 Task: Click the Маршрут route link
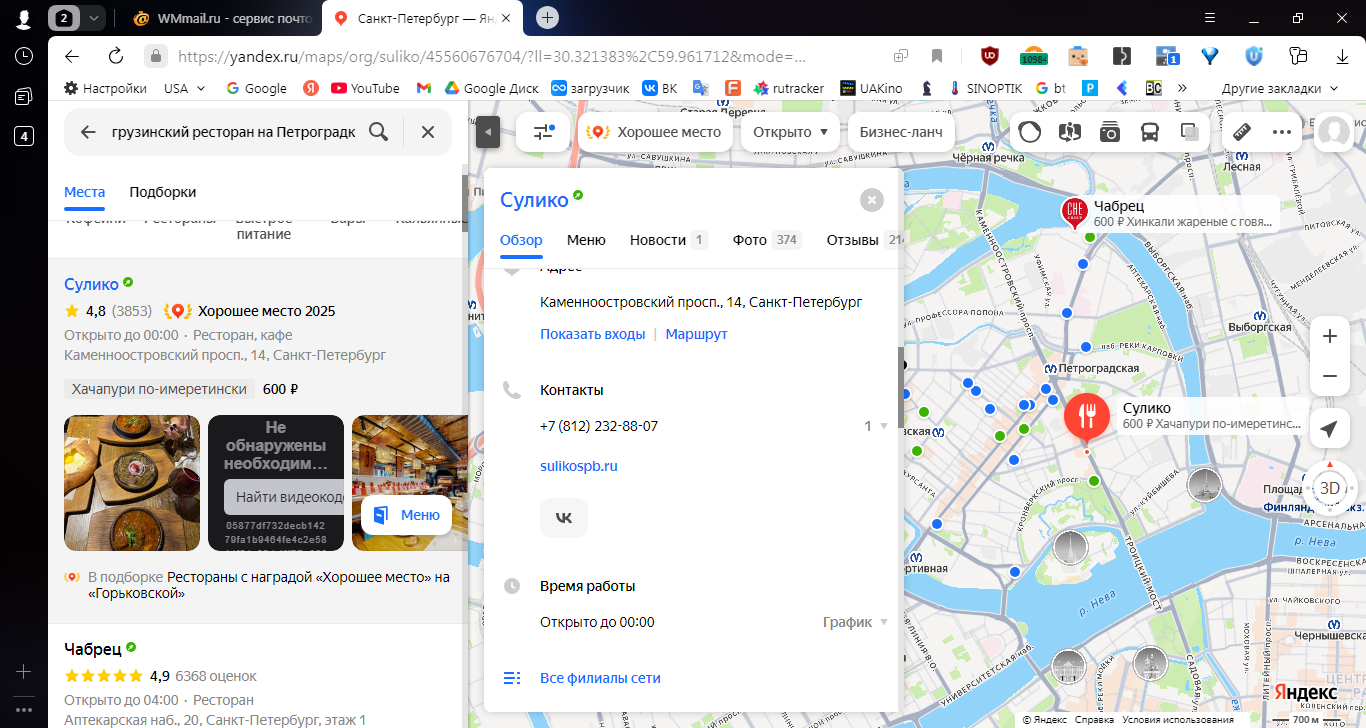tap(697, 334)
